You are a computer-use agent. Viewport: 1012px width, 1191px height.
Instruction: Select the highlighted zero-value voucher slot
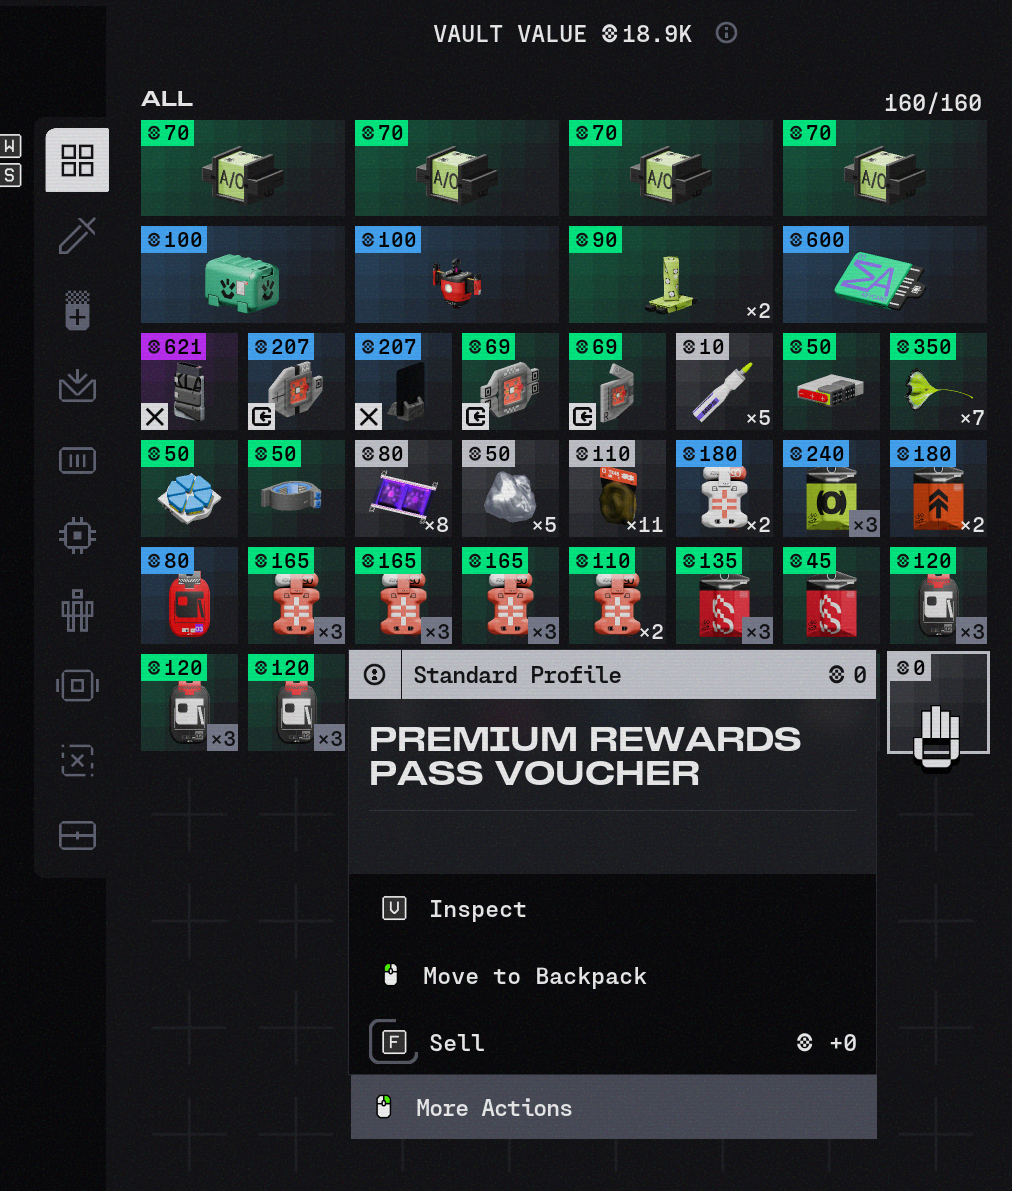(x=938, y=703)
